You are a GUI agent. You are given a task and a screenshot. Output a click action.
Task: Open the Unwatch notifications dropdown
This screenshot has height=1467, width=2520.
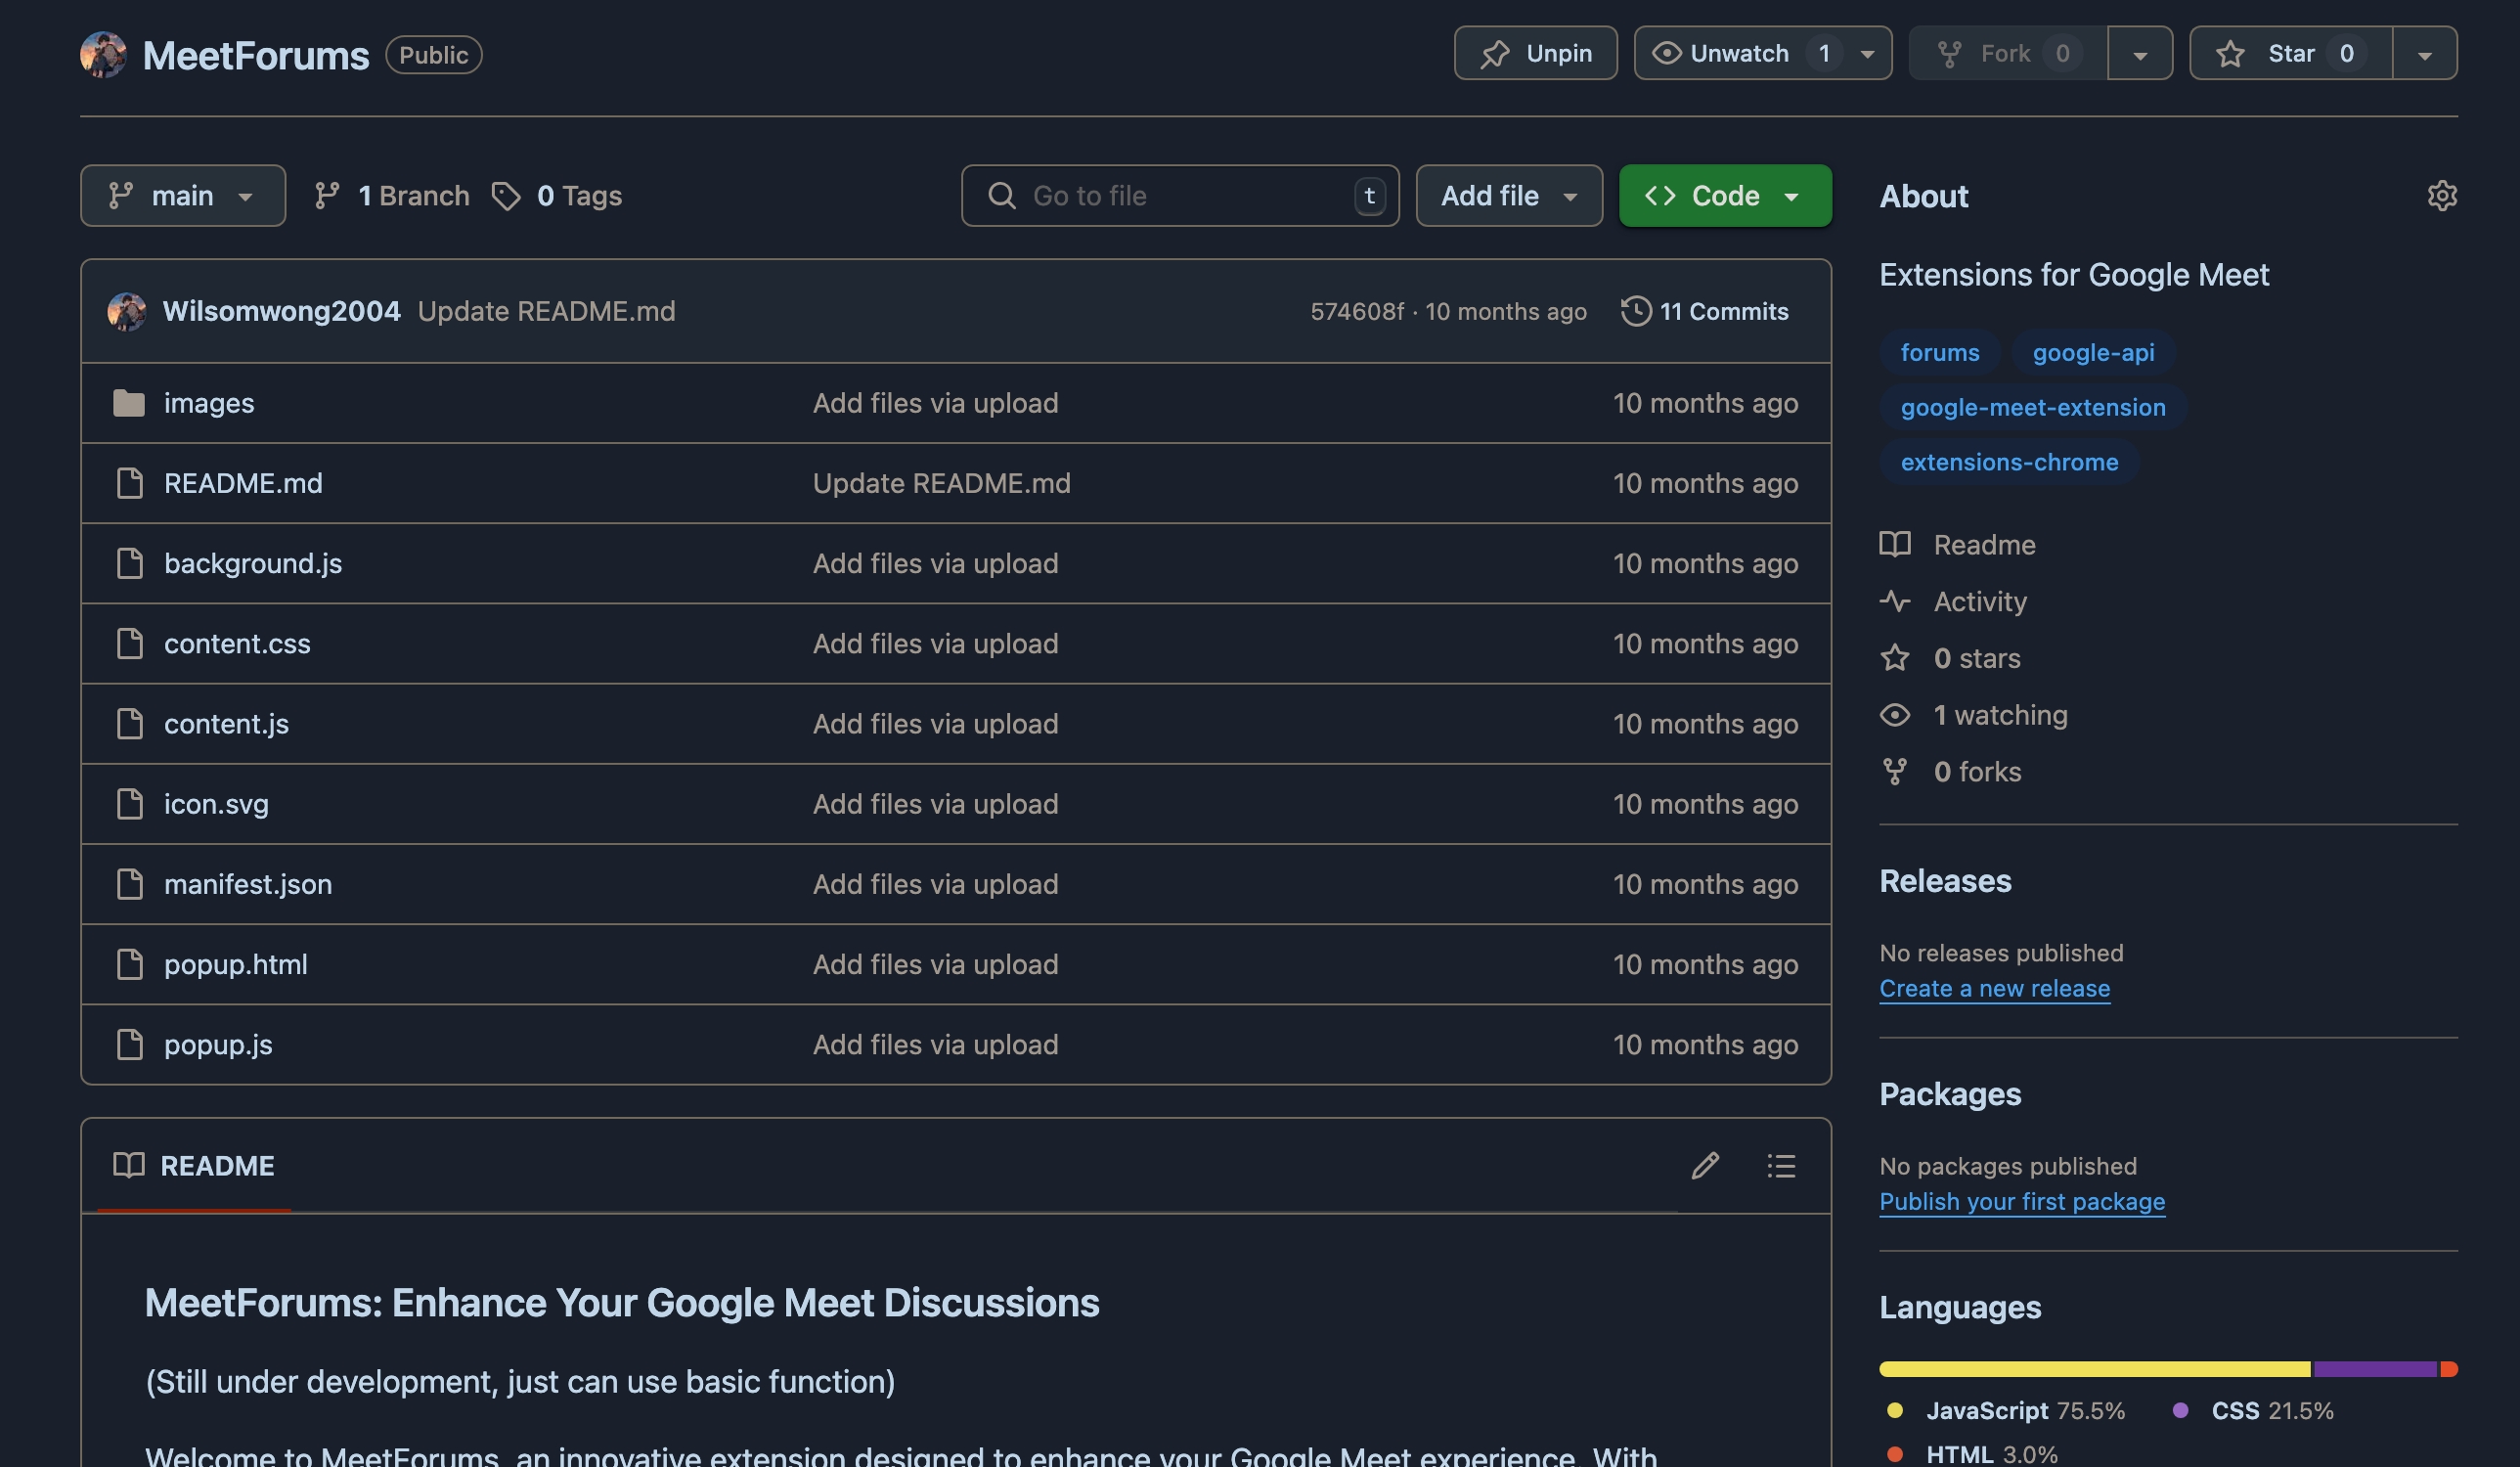(1762, 53)
